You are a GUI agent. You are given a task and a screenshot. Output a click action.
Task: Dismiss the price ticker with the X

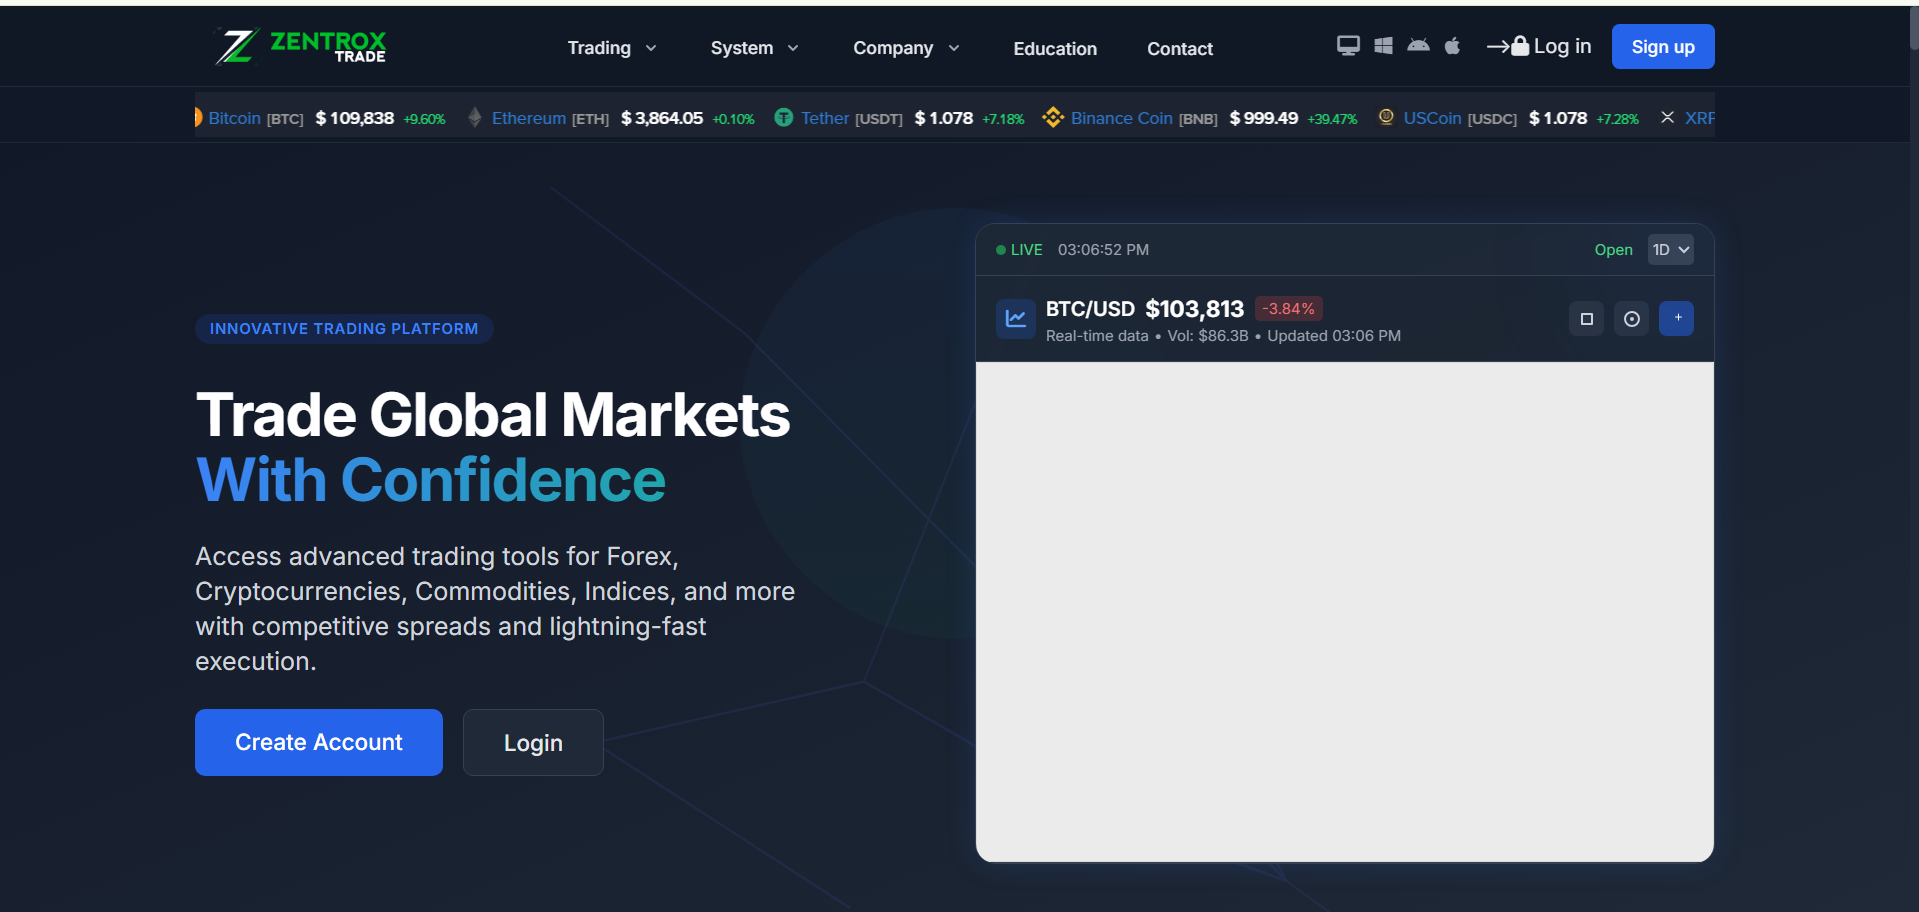pos(1667,117)
